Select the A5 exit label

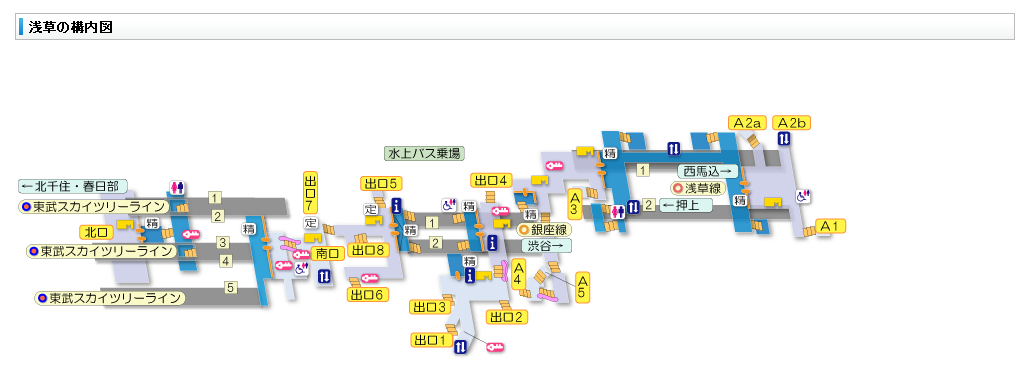click(x=583, y=287)
